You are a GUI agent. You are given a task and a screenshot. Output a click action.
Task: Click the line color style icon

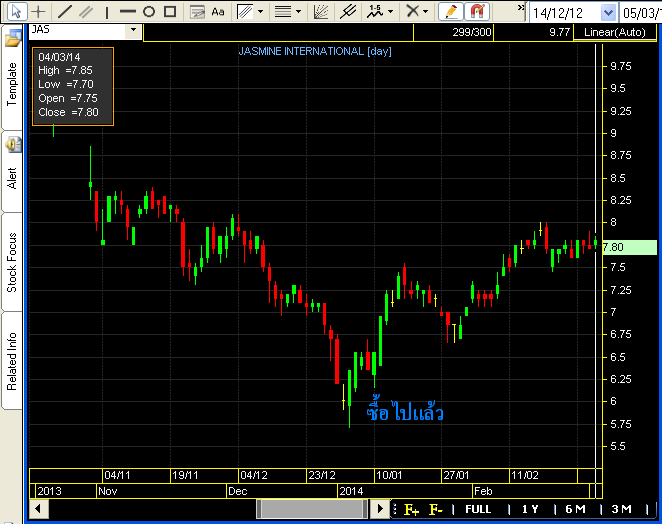click(x=245, y=12)
